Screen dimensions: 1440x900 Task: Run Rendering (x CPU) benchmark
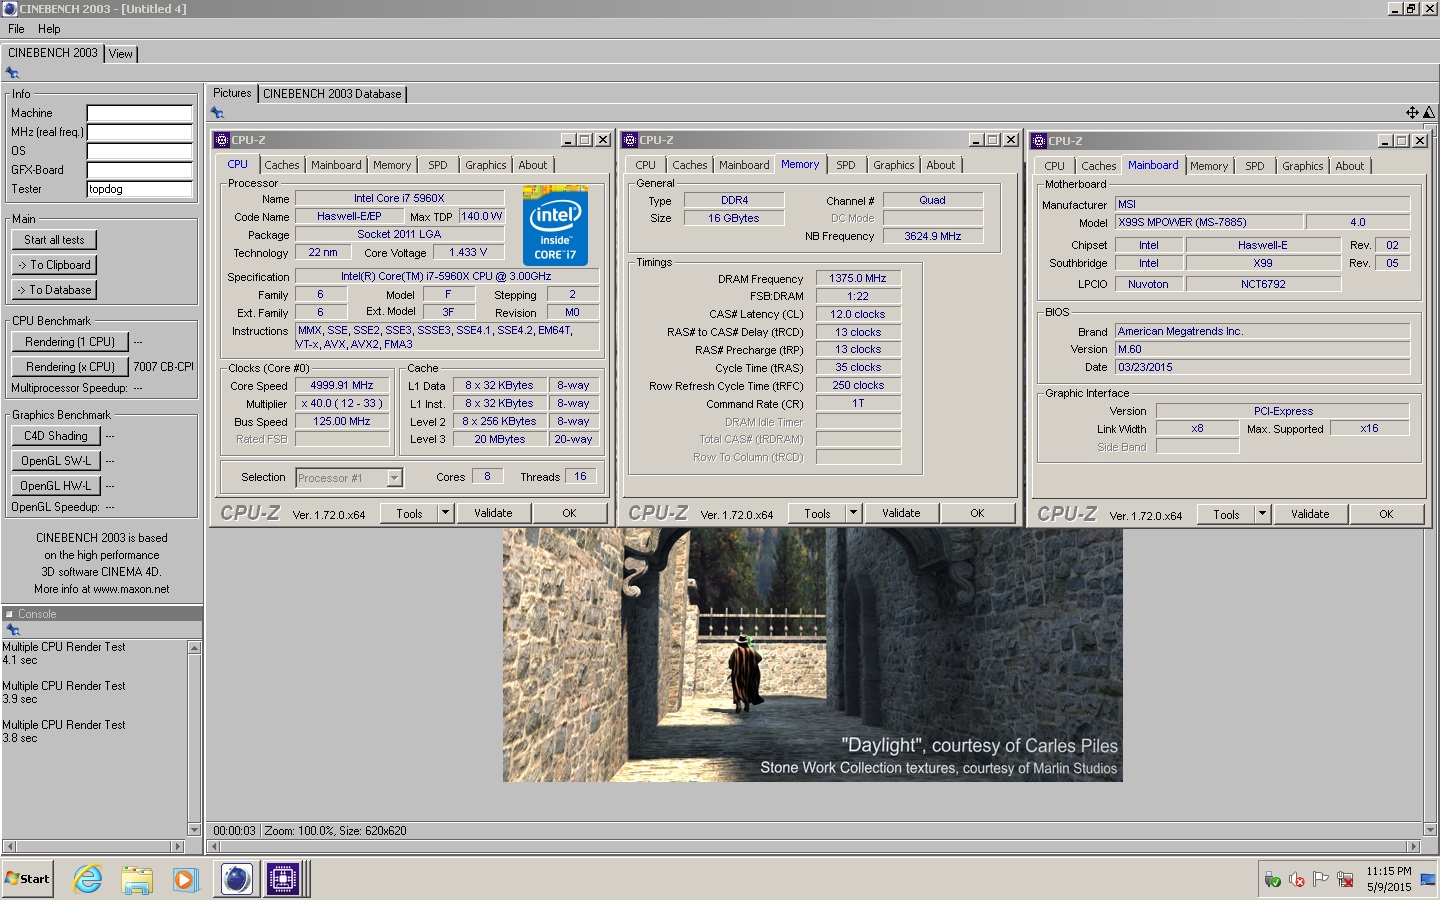(x=70, y=367)
